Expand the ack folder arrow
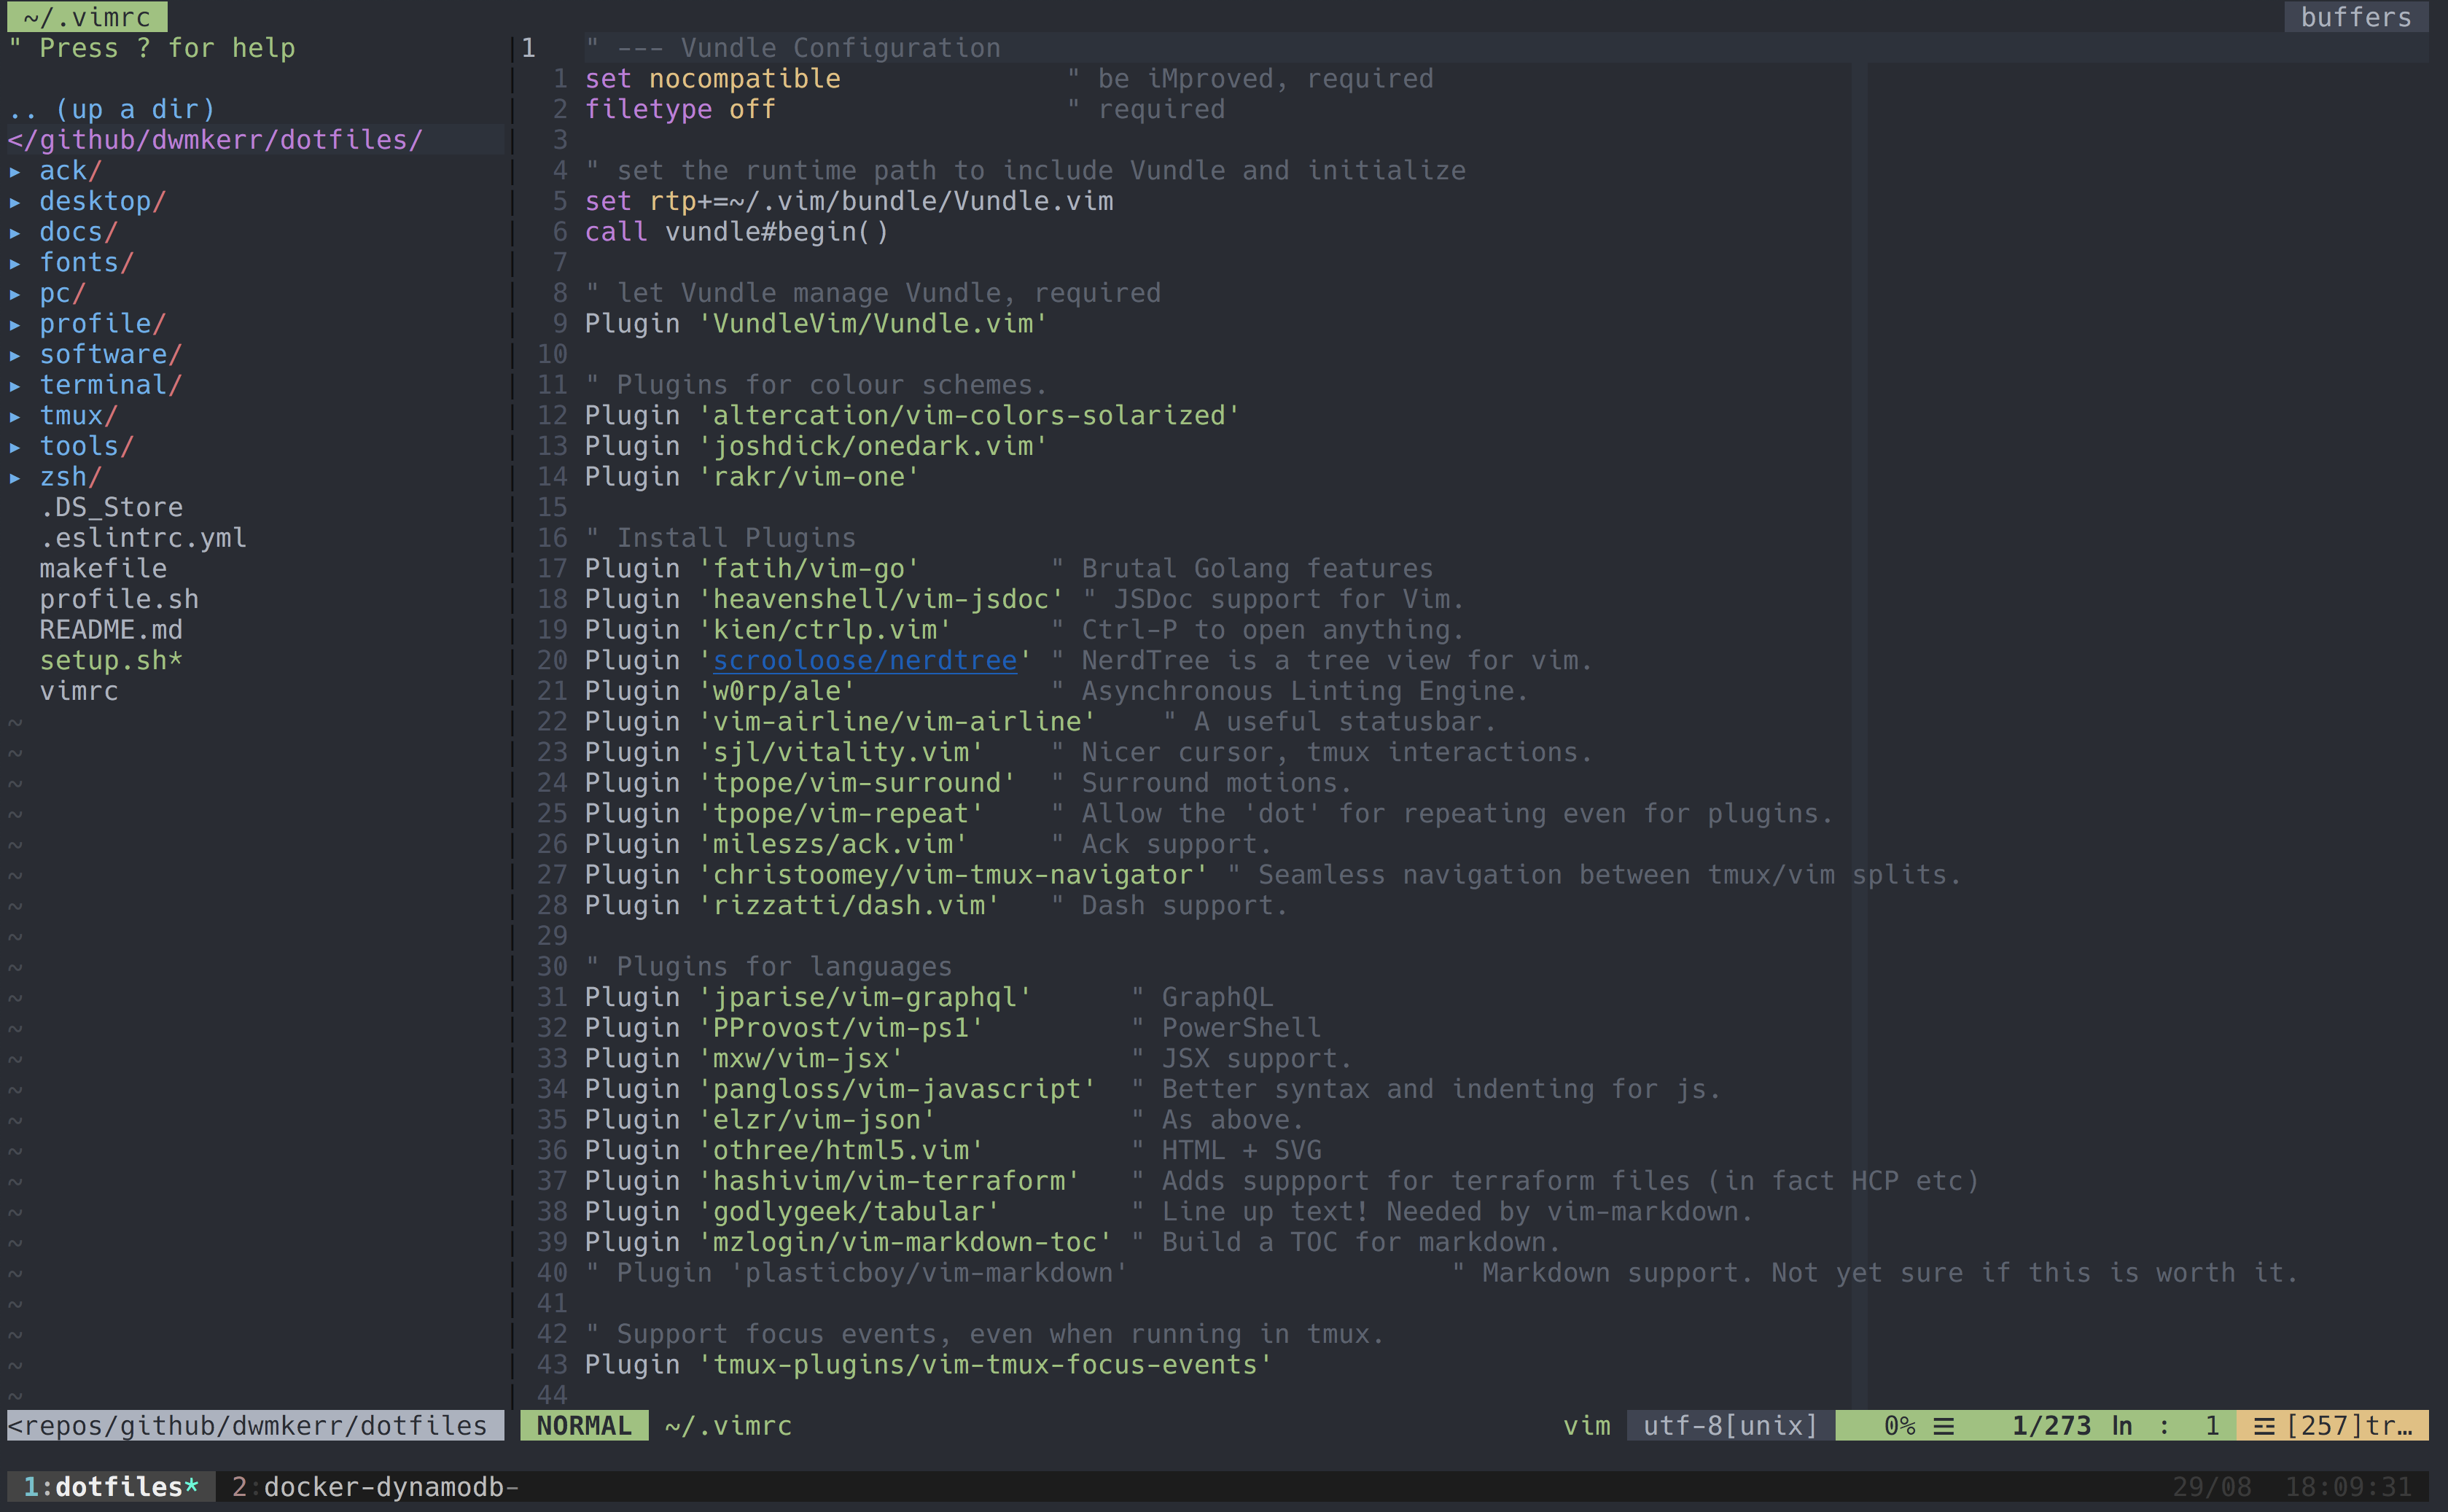This screenshot has height=1512, width=2448. click(15, 172)
